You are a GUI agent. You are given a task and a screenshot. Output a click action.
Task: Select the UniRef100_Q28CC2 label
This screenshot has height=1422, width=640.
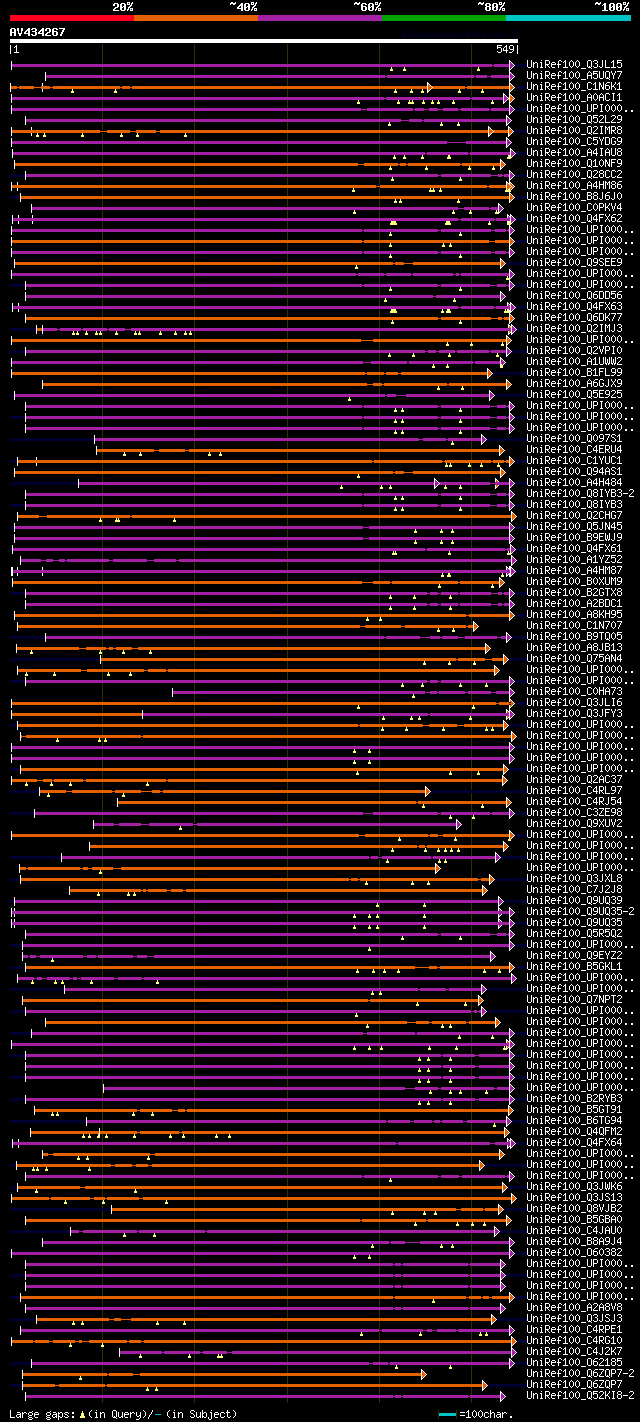[574, 174]
